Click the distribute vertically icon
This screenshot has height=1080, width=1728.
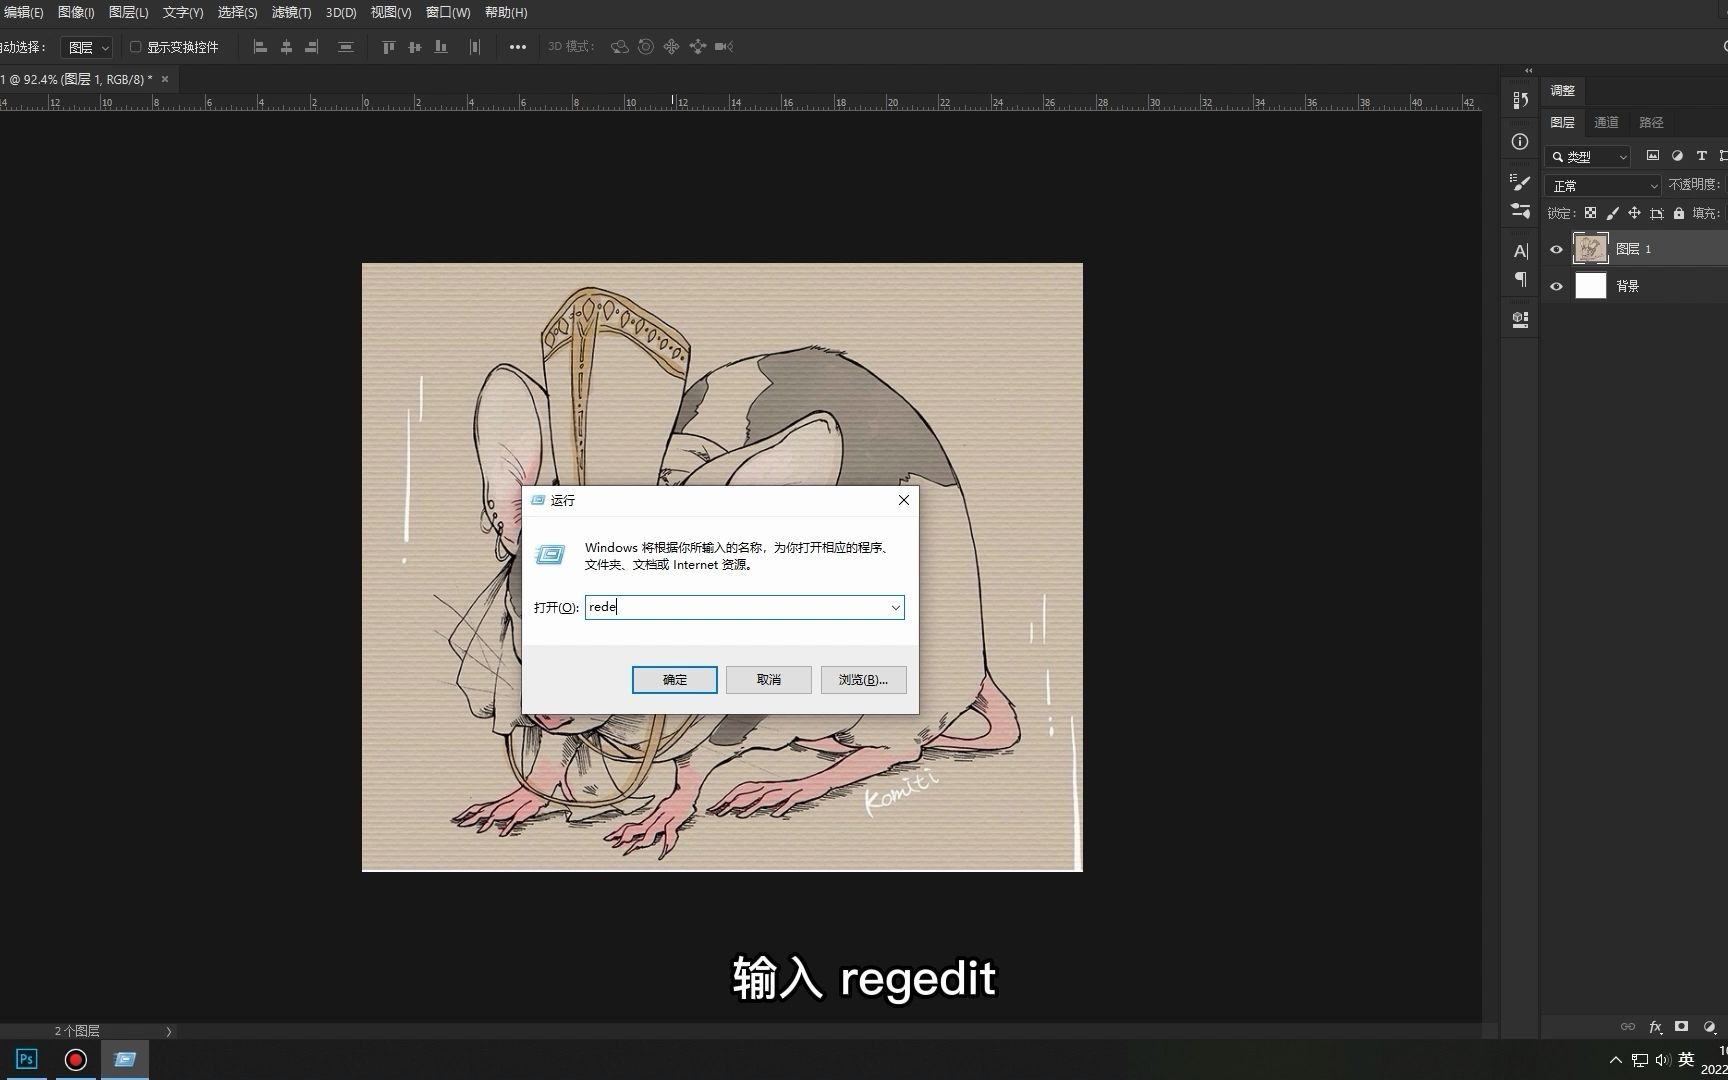(x=346, y=47)
